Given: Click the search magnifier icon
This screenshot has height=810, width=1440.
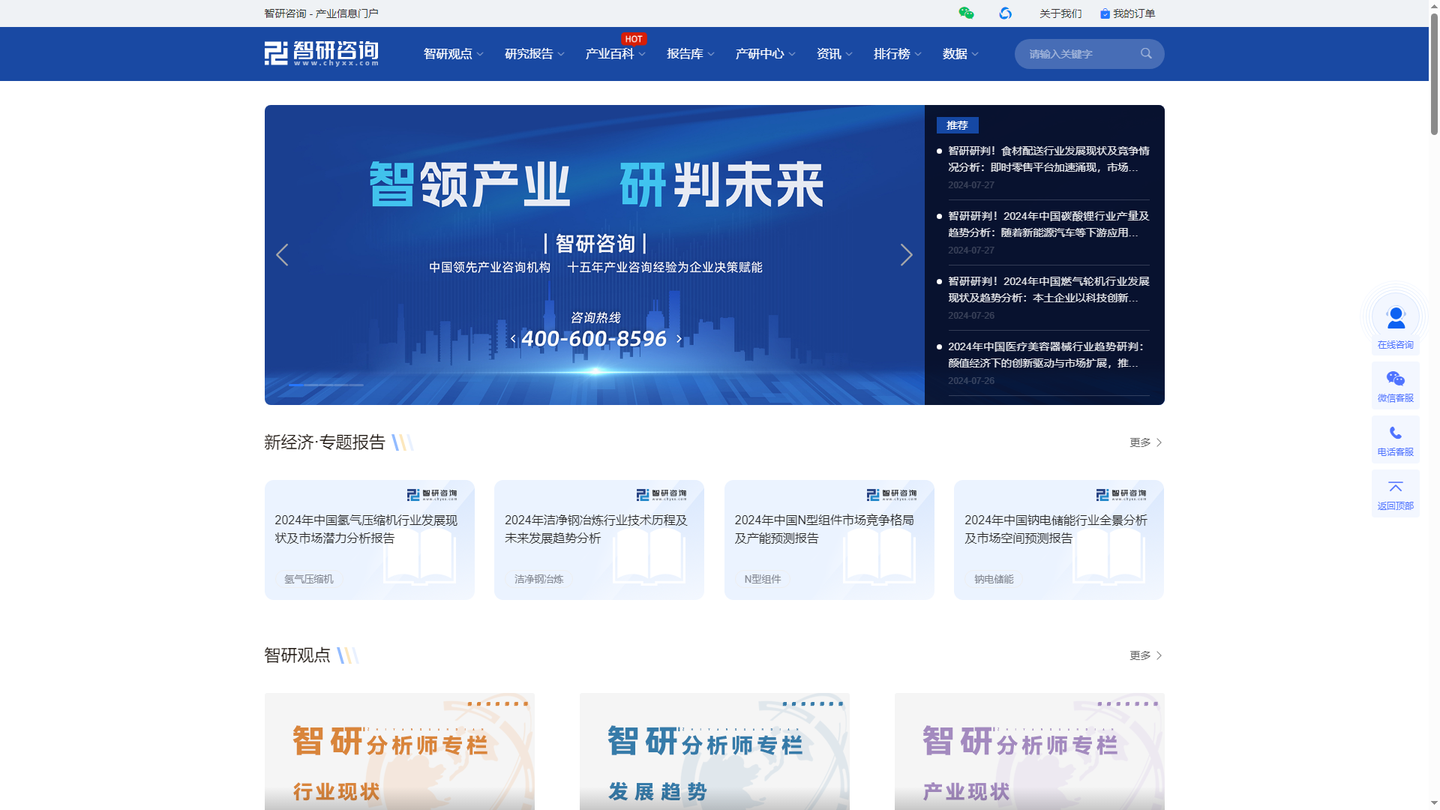Looking at the screenshot, I should coord(1146,54).
